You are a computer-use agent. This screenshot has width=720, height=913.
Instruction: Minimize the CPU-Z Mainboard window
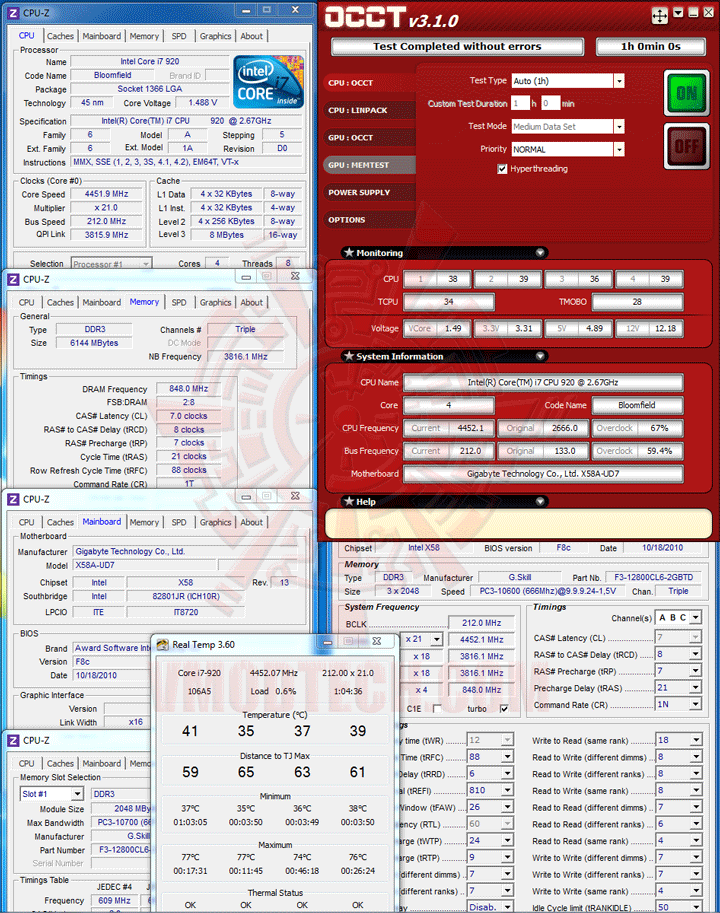(x=246, y=497)
